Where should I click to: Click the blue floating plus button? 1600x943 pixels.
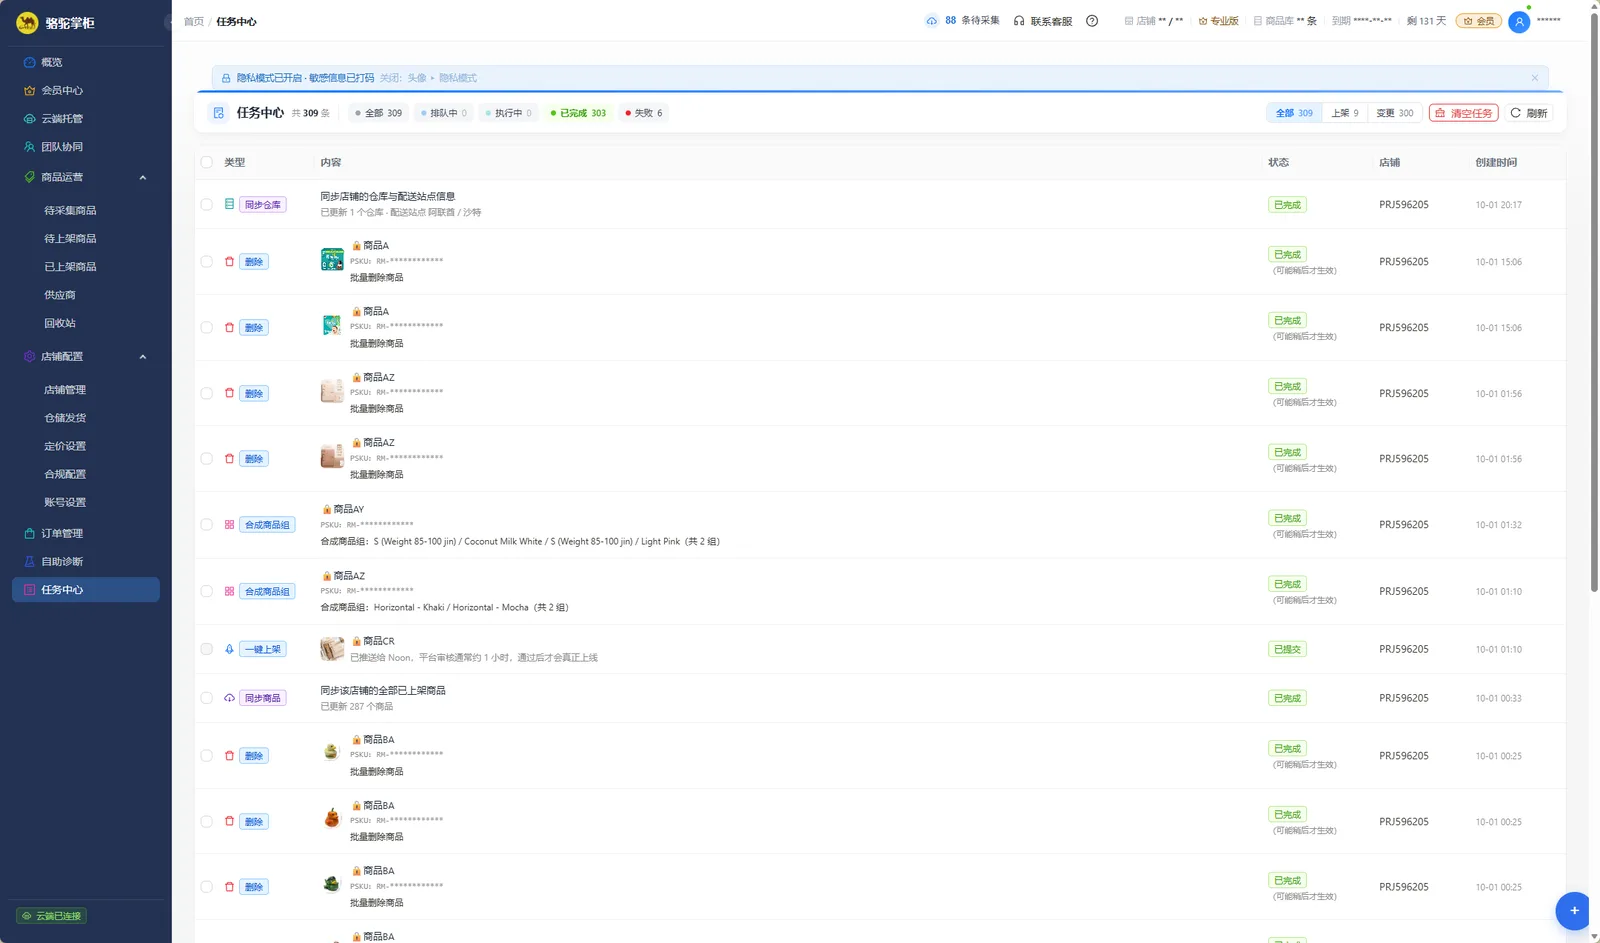pos(1573,910)
